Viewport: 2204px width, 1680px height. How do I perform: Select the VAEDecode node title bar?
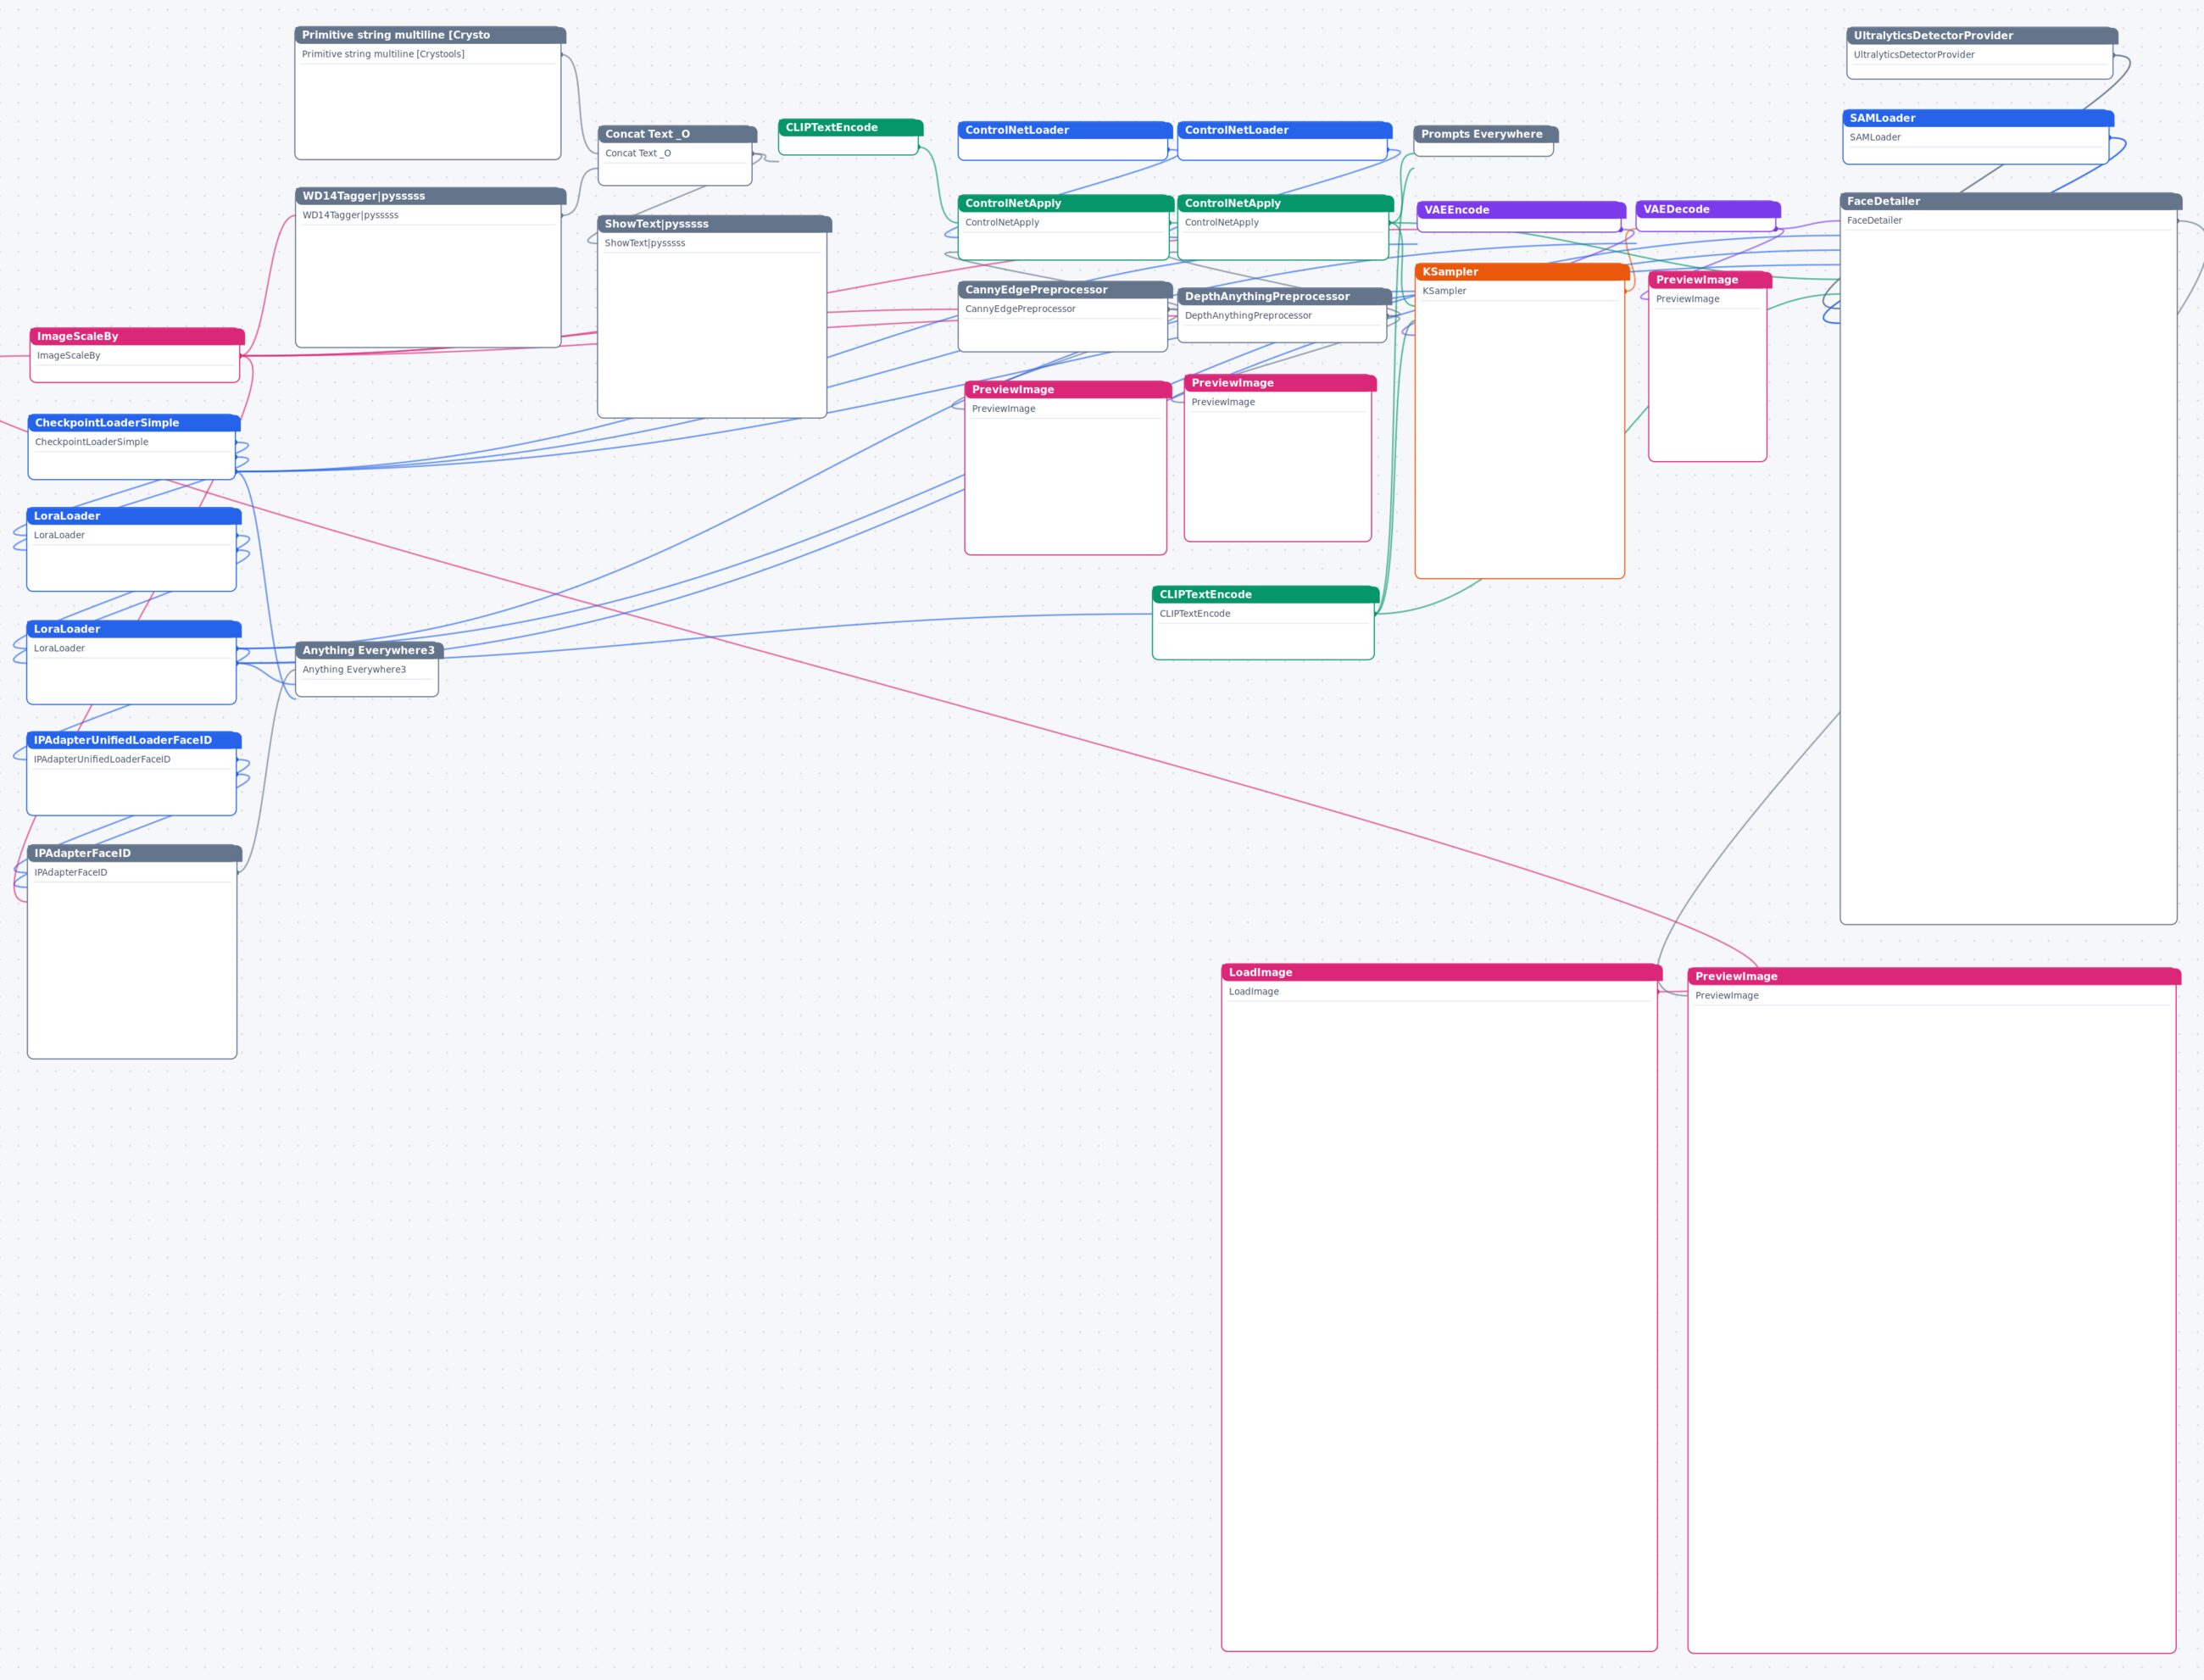pyautogui.click(x=1708, y=210)
